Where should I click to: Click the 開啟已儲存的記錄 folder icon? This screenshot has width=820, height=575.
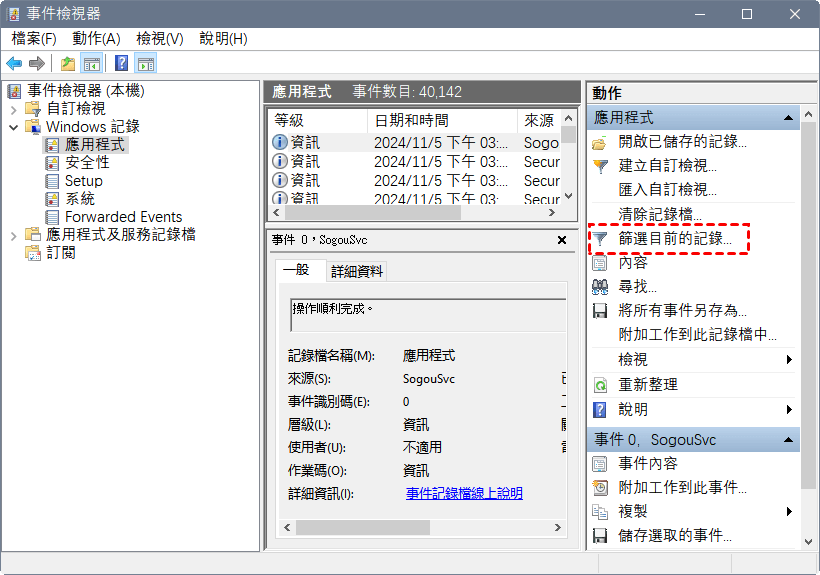600,142
